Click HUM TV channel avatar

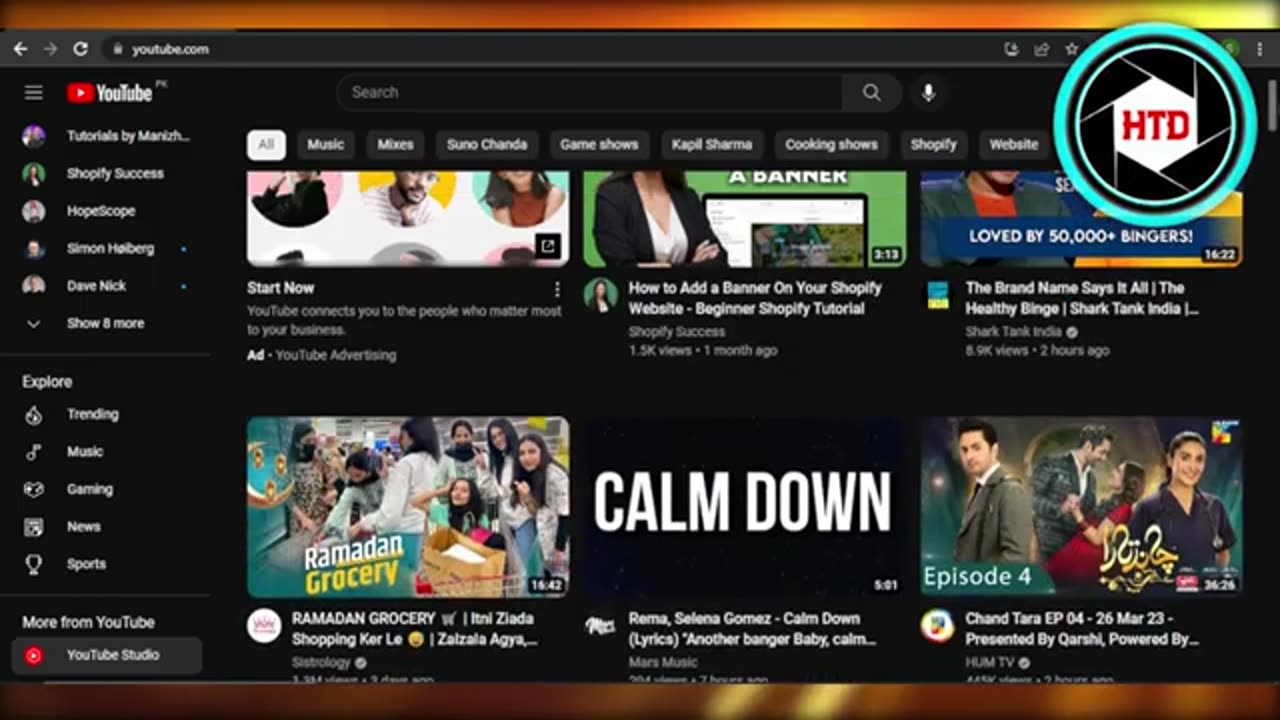[x=937, y=626]
